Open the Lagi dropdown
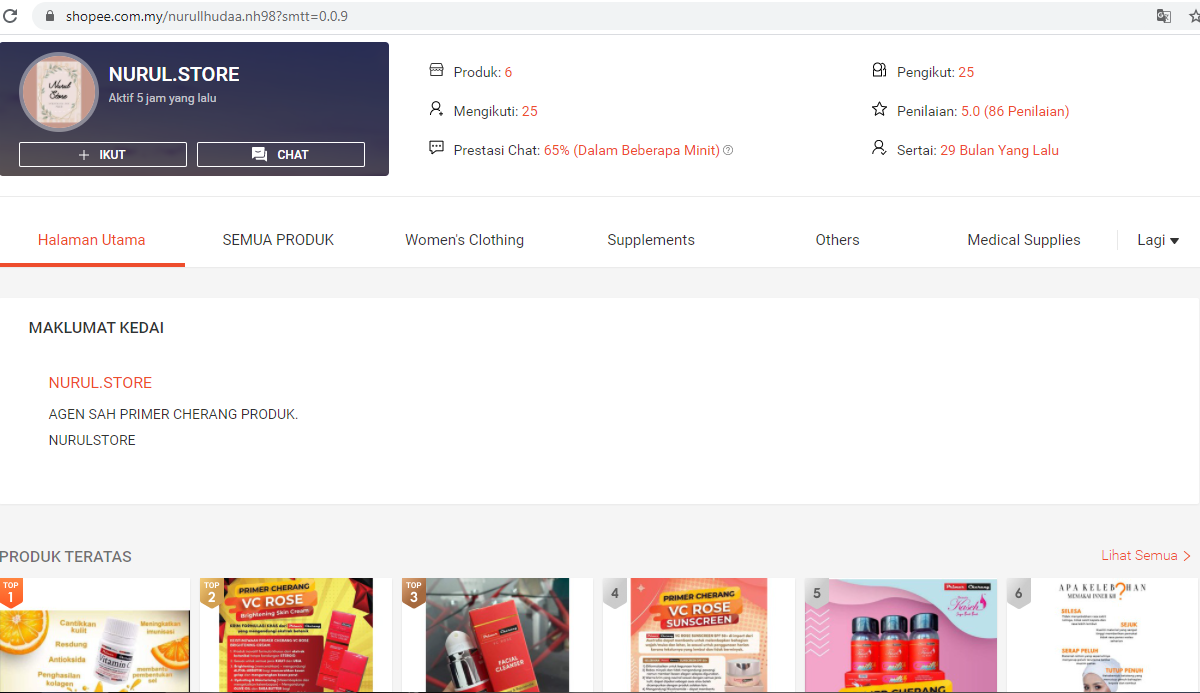The width and height of the screenshot is (1200, 693). (x=1157, y=240)
